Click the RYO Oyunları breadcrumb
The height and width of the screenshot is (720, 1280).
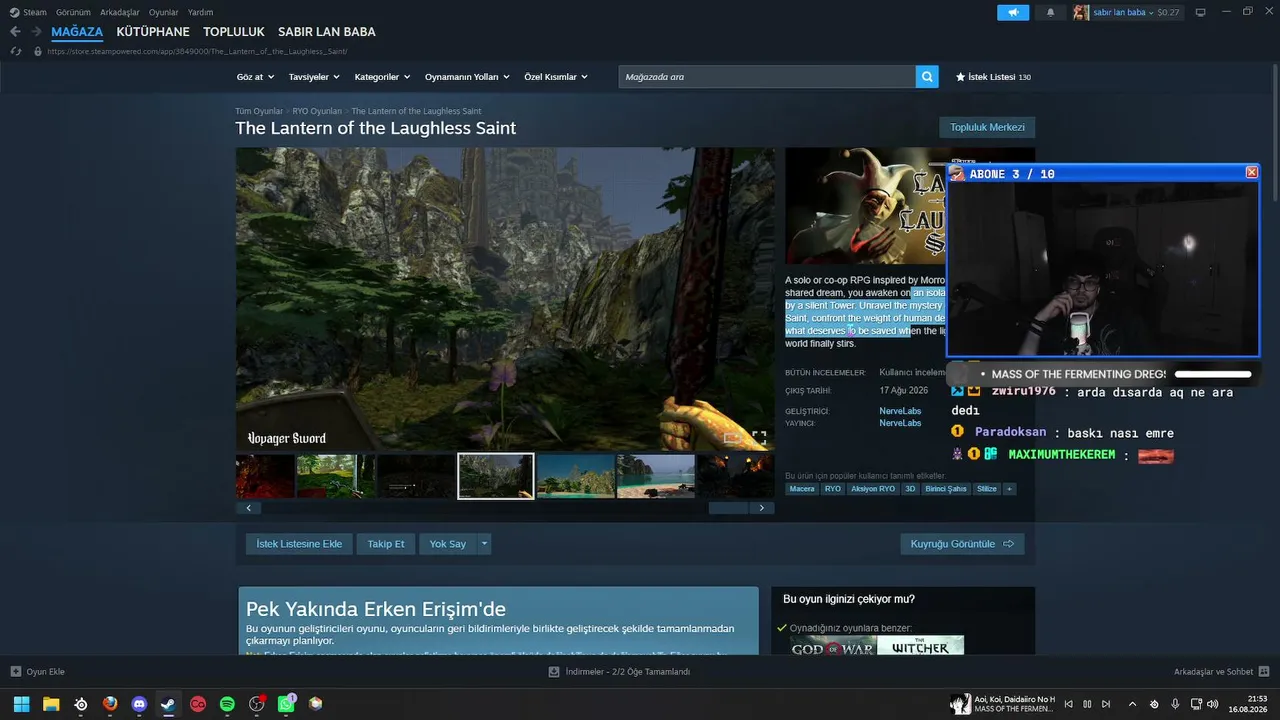(317, 111)
